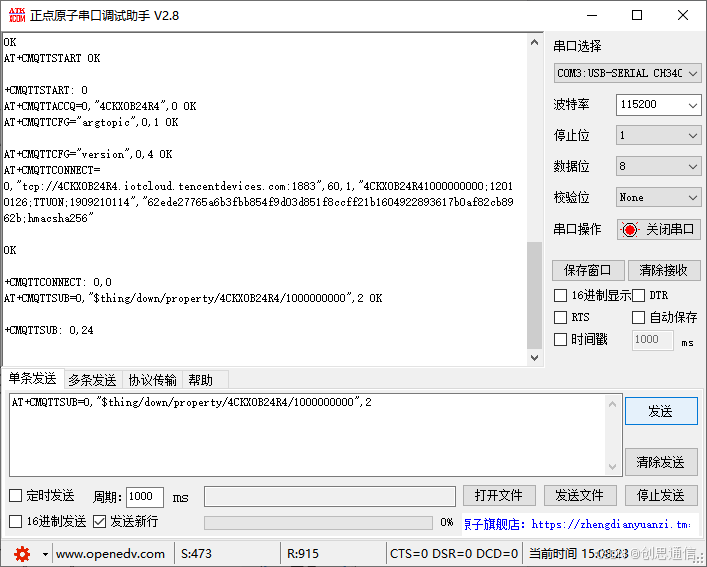
Task: Click the ATK XCOM application logo icon
Action: (x=17, y=15)
